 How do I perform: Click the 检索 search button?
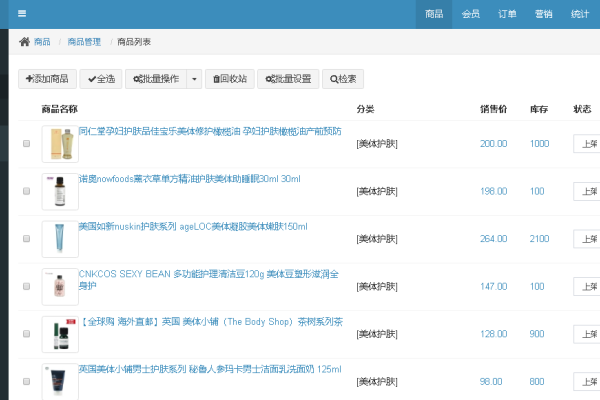[x=343, y=79]
